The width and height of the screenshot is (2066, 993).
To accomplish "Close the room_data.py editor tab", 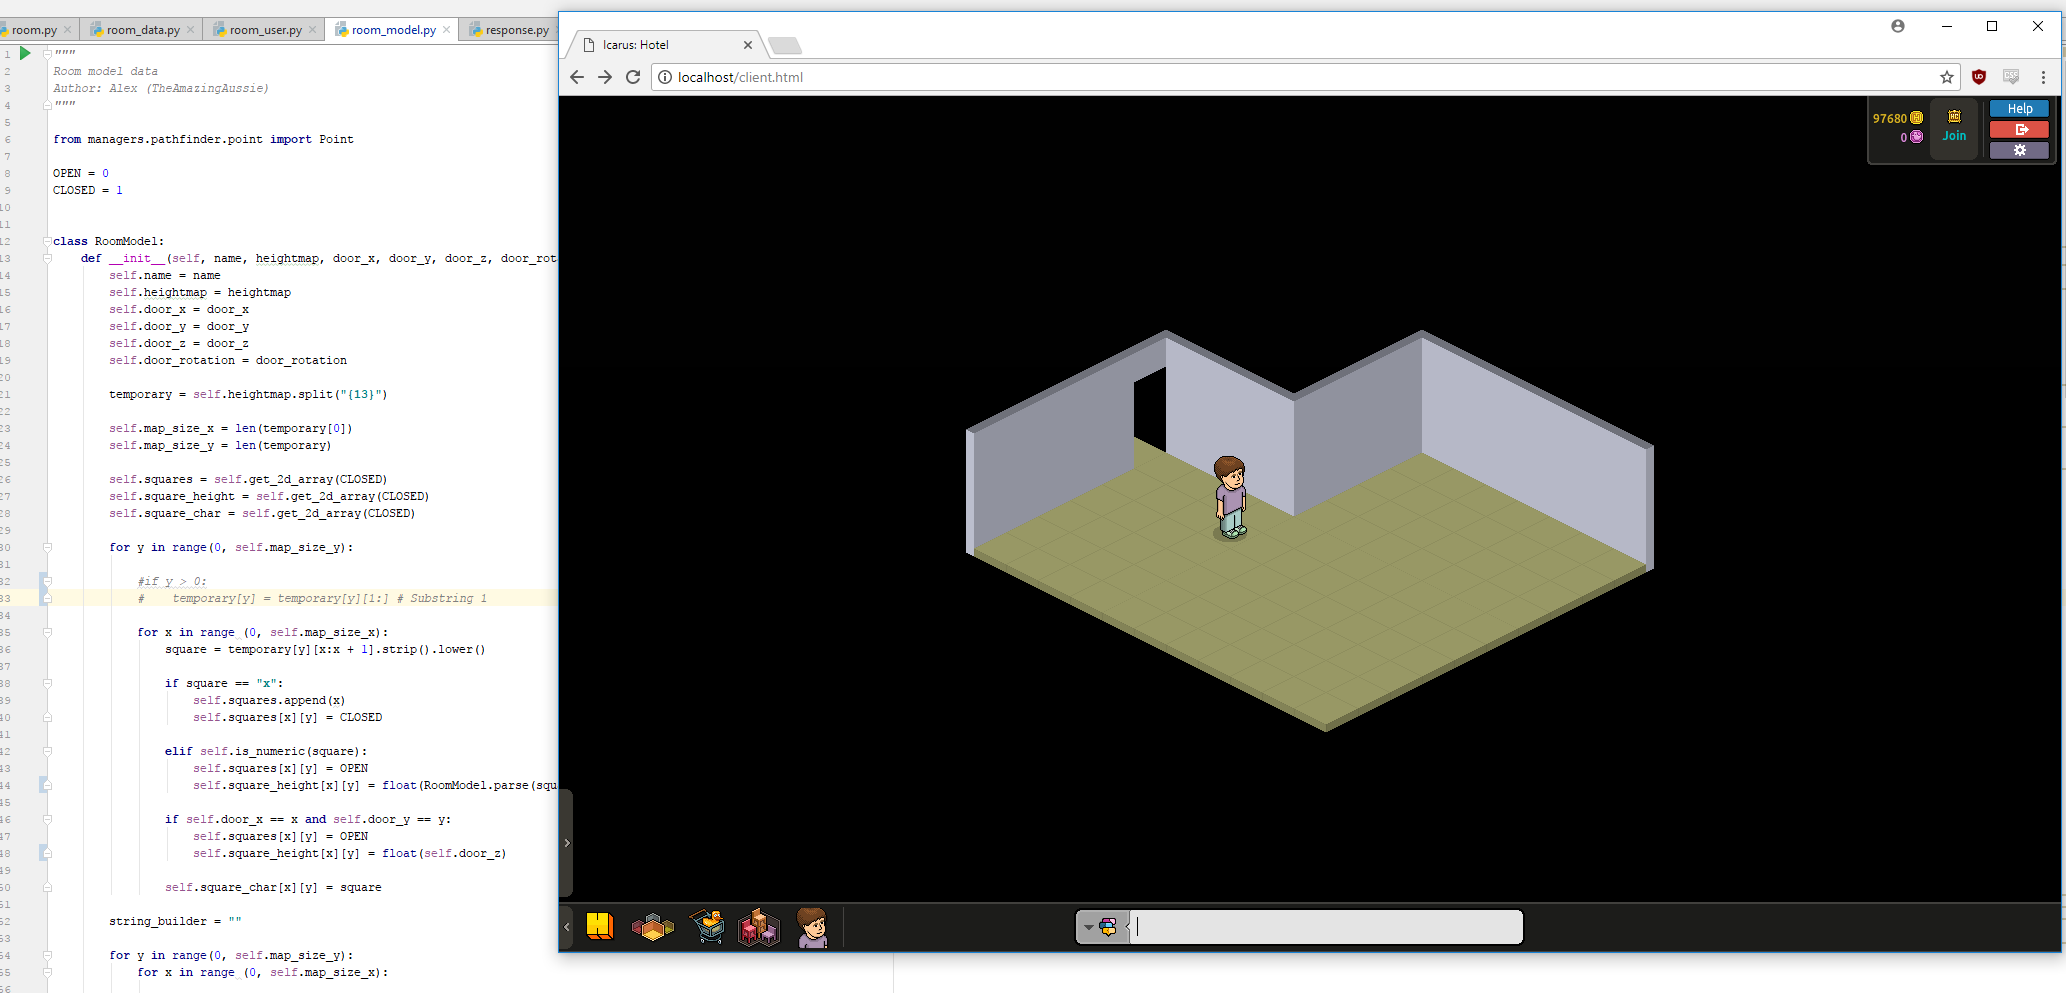I will [190, 30].
